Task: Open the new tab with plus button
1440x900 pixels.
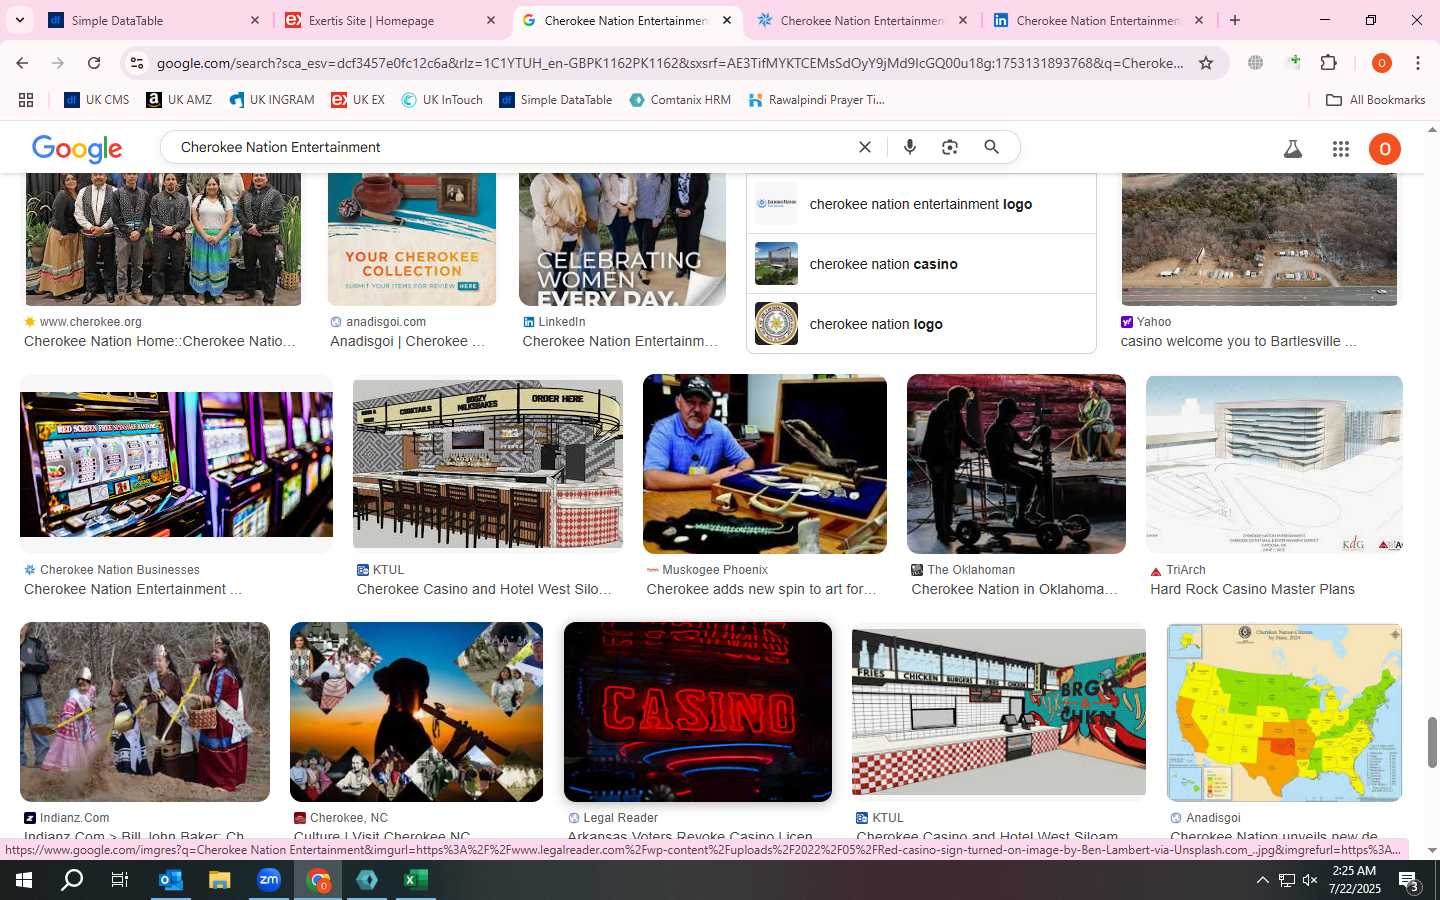Action: click(x=1235, y=20)
